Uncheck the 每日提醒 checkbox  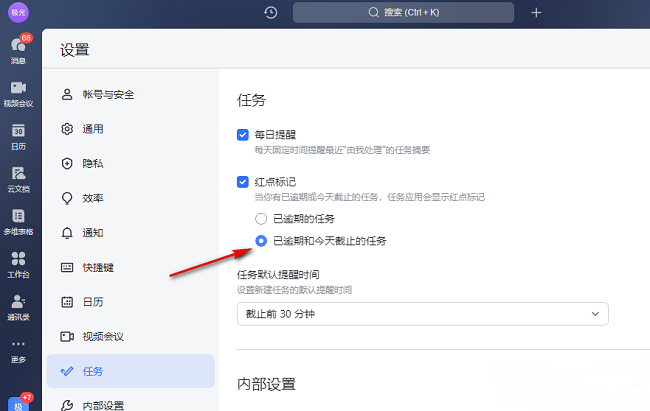click(x=243, y=135)
